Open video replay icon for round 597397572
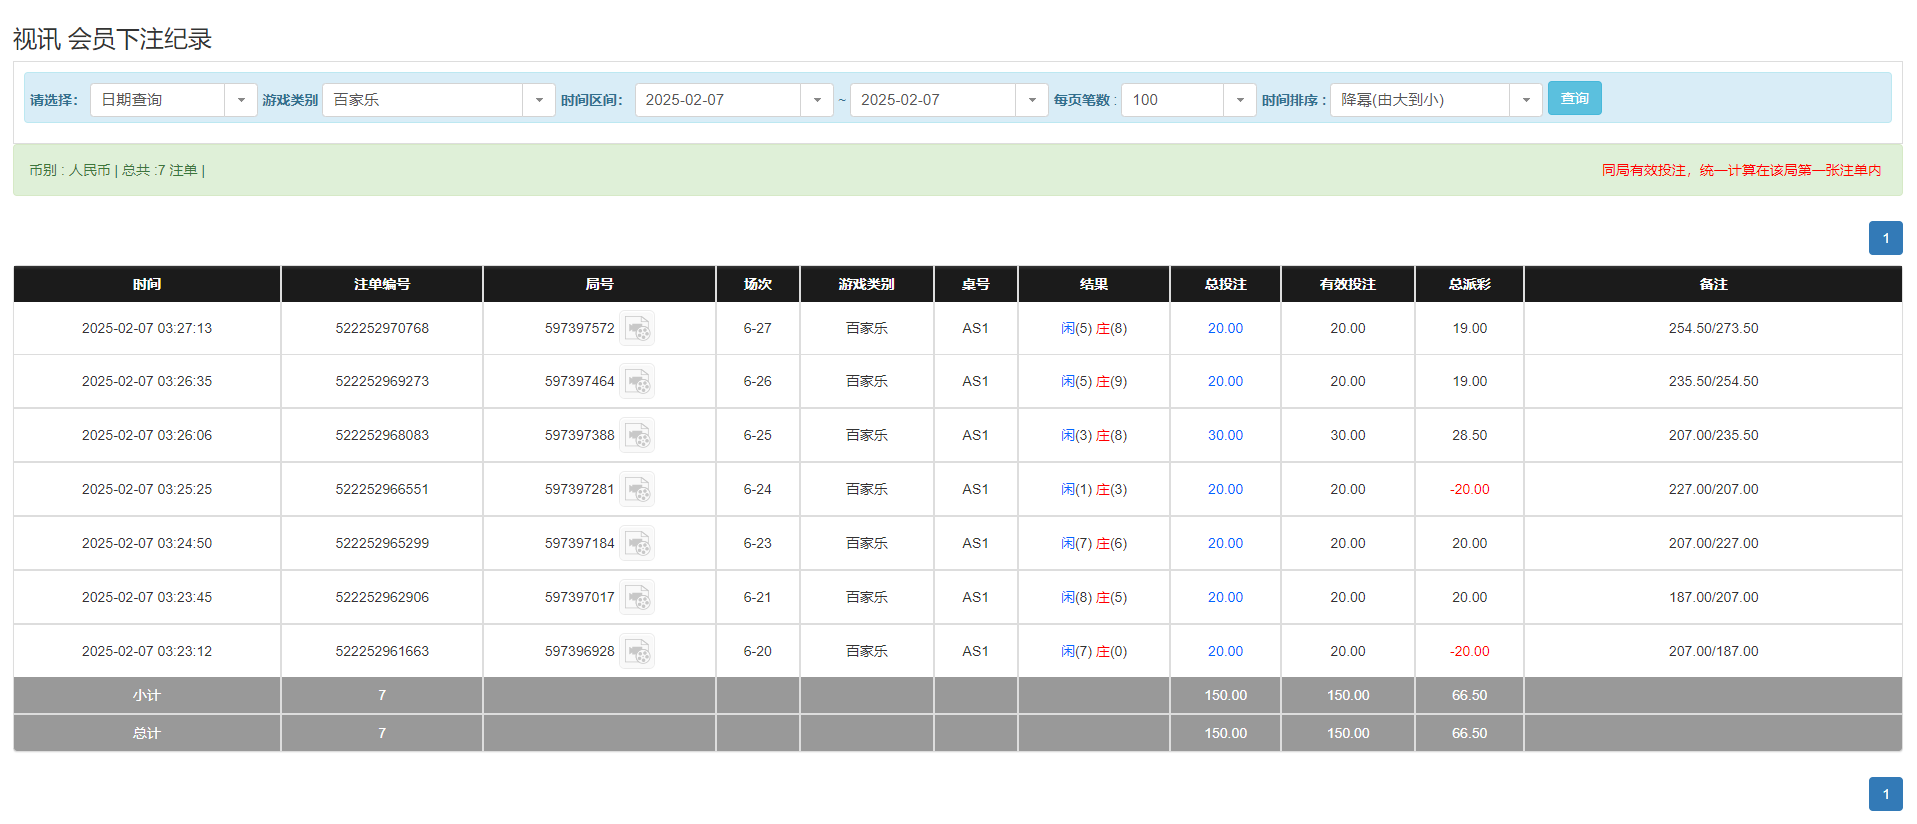 637,329
